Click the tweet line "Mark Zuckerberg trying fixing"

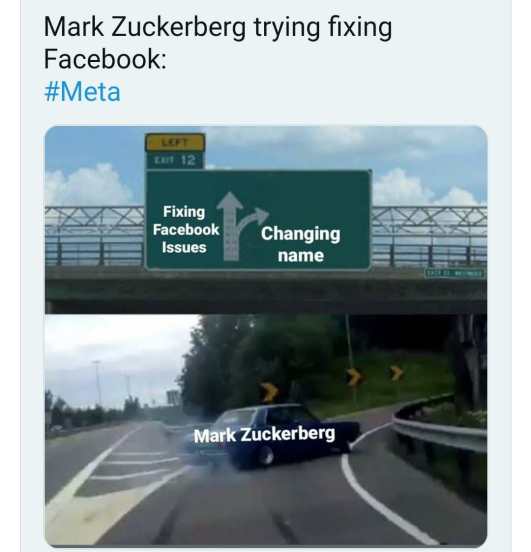tap(218, 27)
